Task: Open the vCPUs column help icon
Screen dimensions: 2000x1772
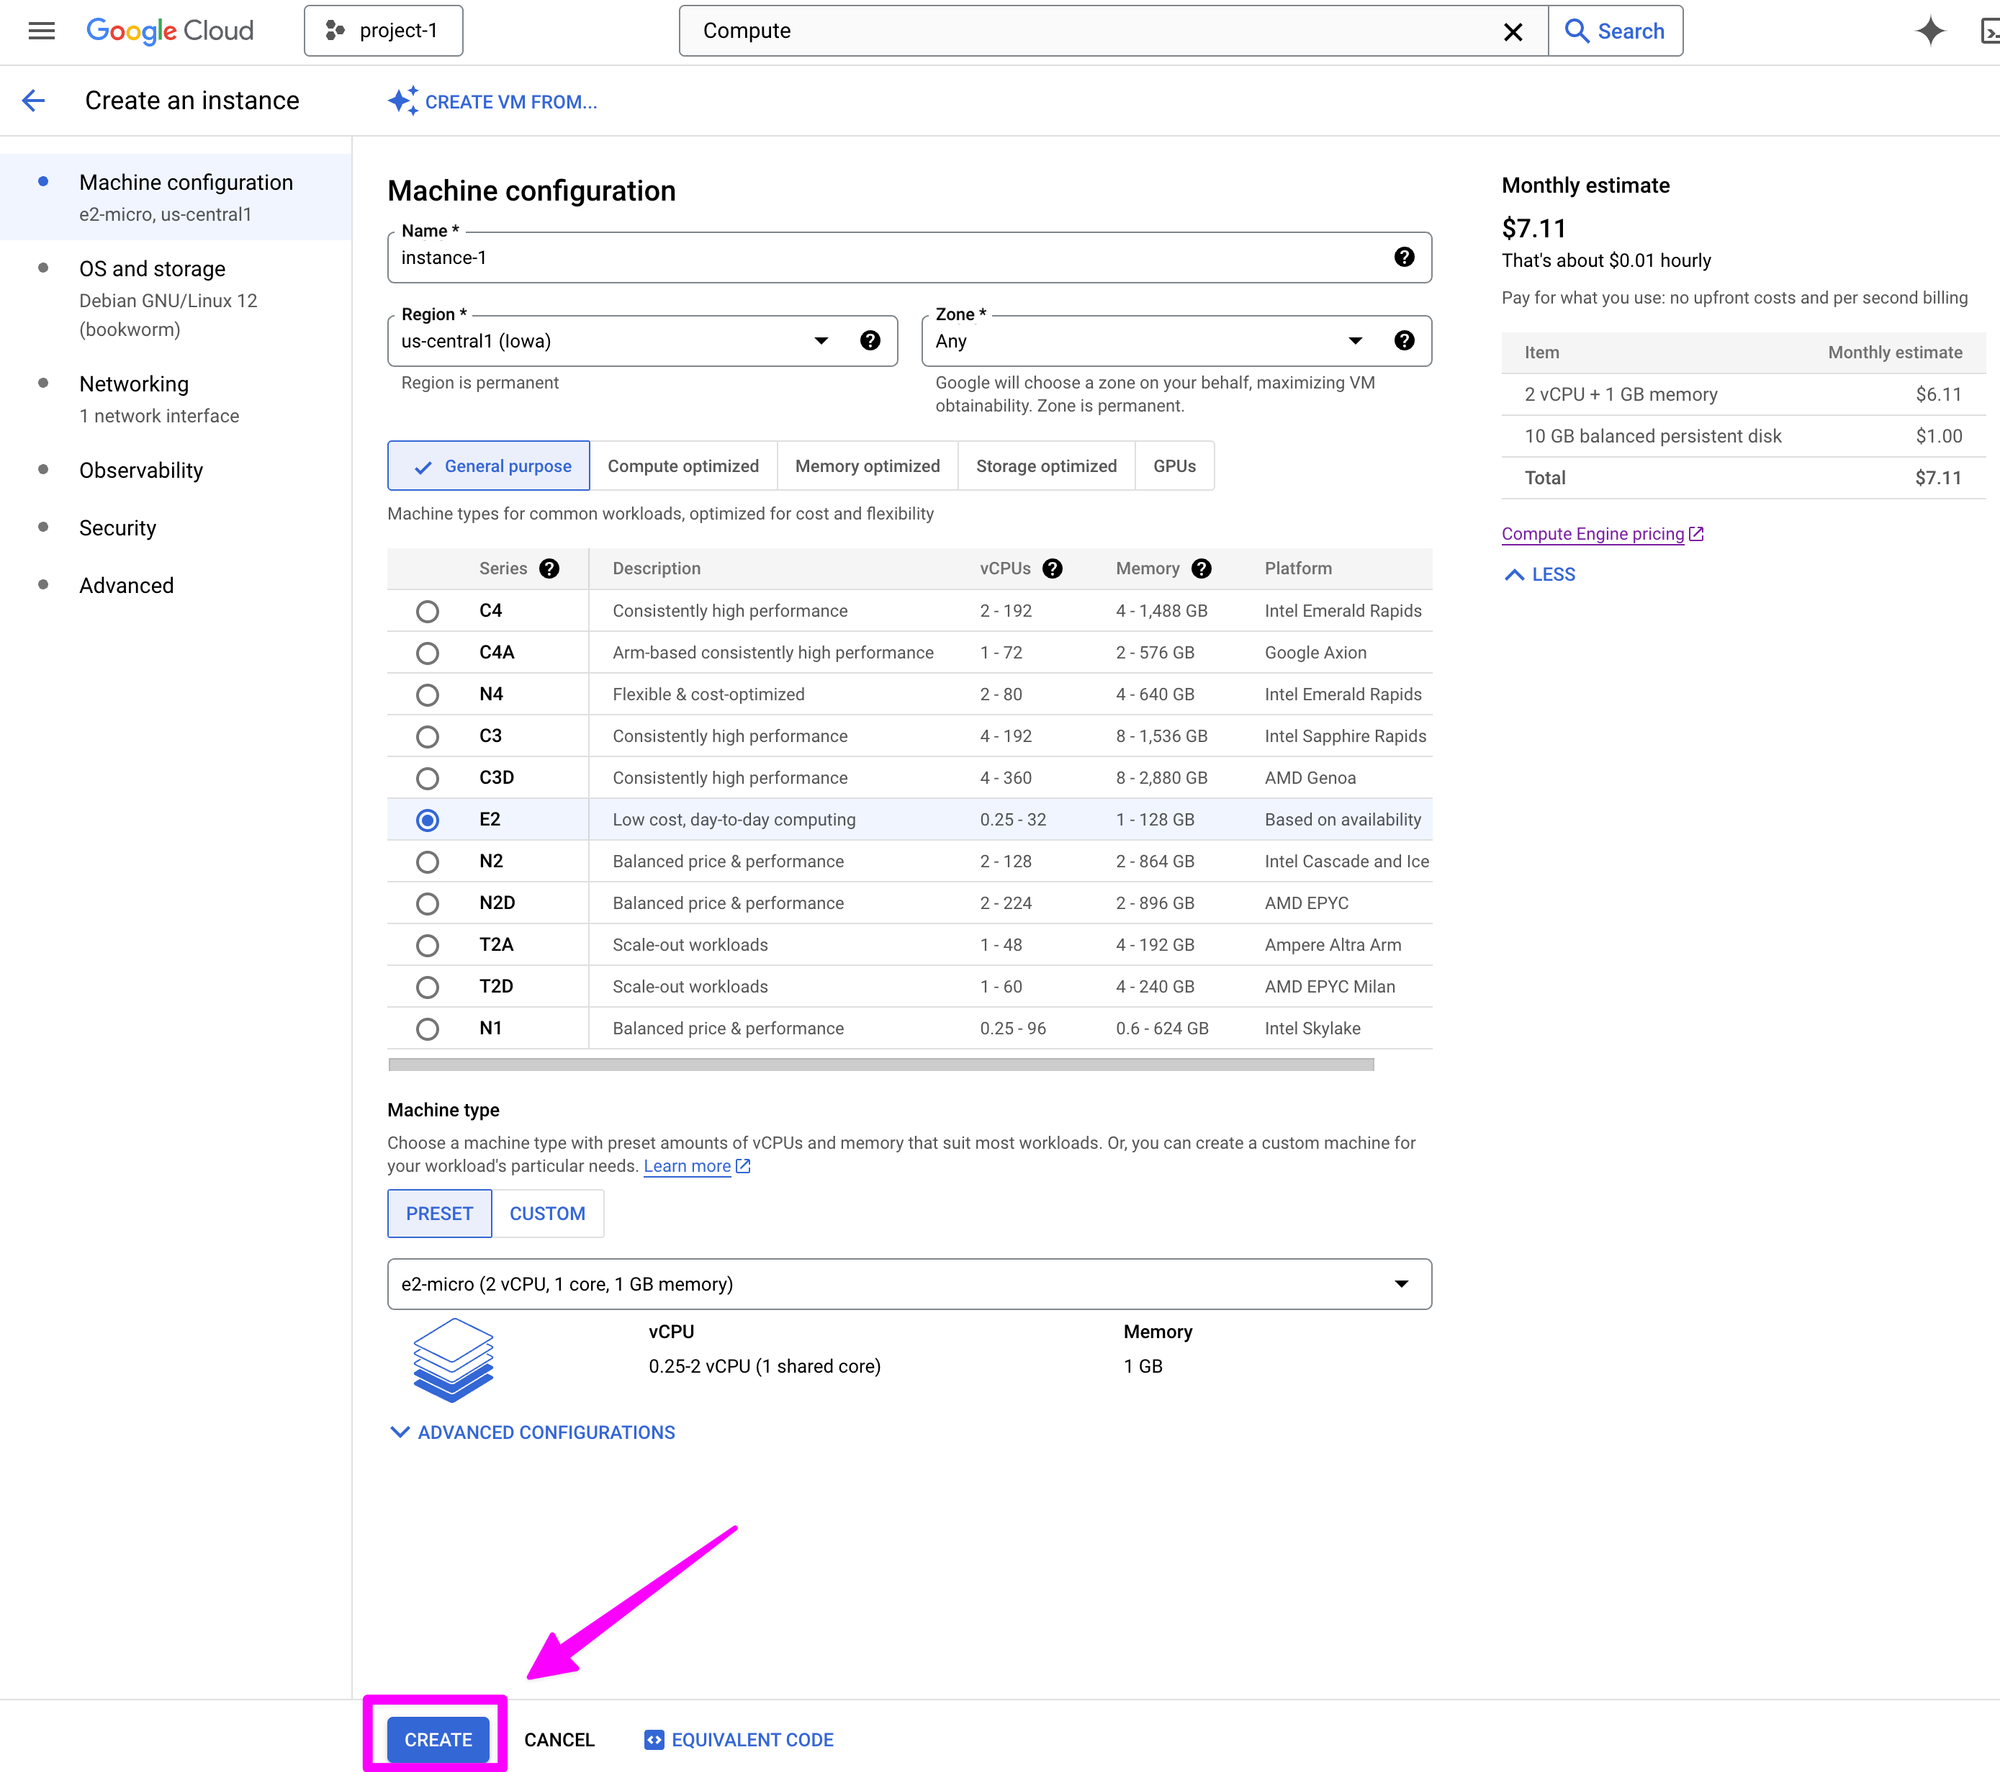Action: pyautogui.click(x=1052, y=568)
